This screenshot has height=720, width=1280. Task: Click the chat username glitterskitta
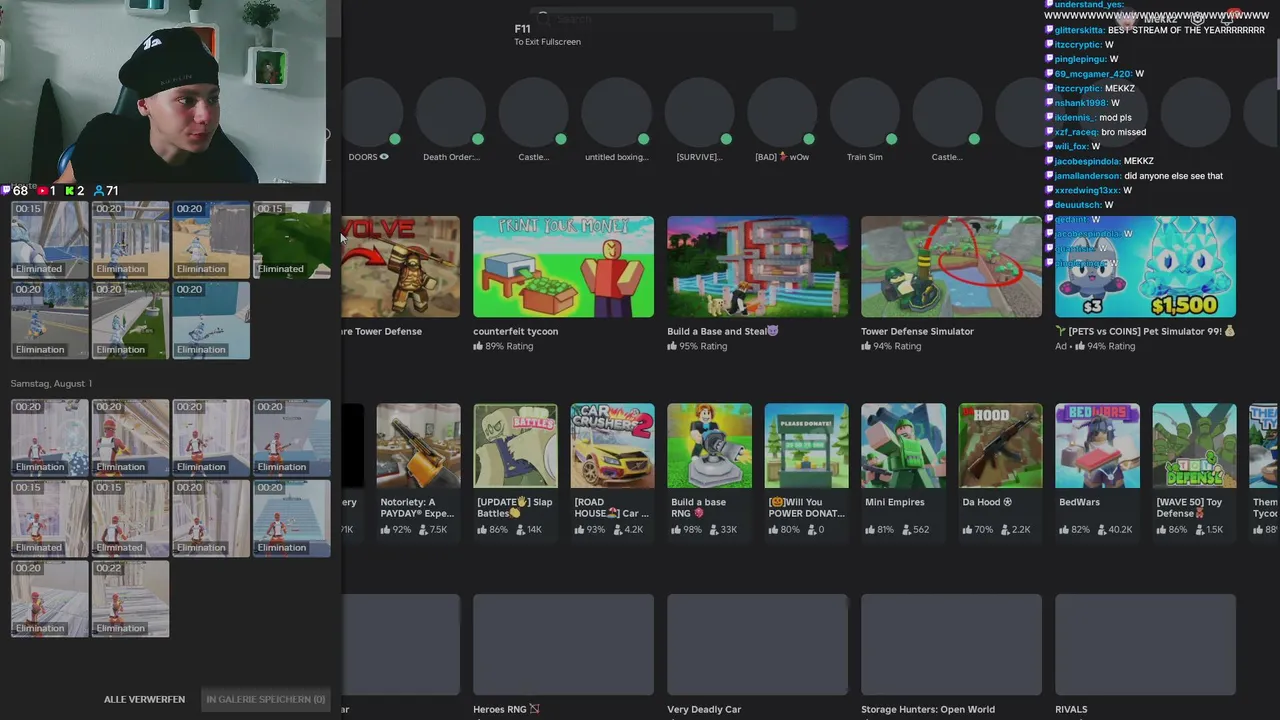click(1078, 30)
